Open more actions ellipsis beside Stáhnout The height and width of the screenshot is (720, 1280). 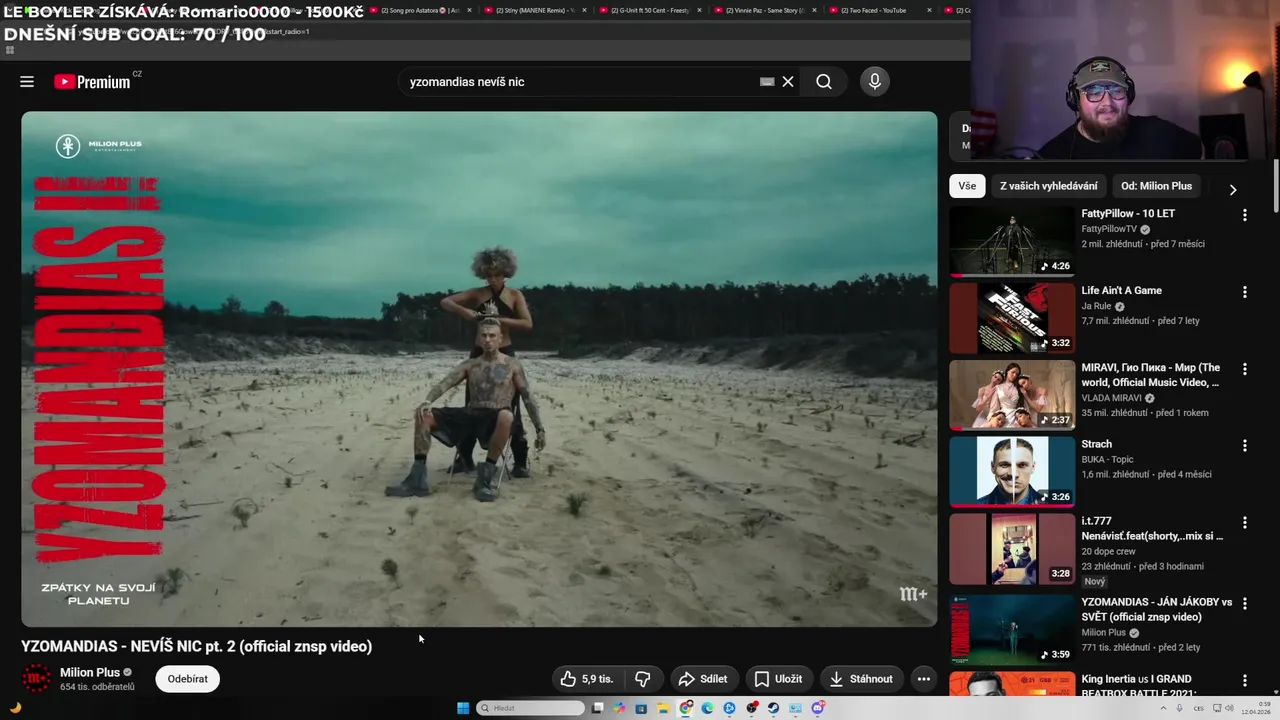tap(924, 679)
